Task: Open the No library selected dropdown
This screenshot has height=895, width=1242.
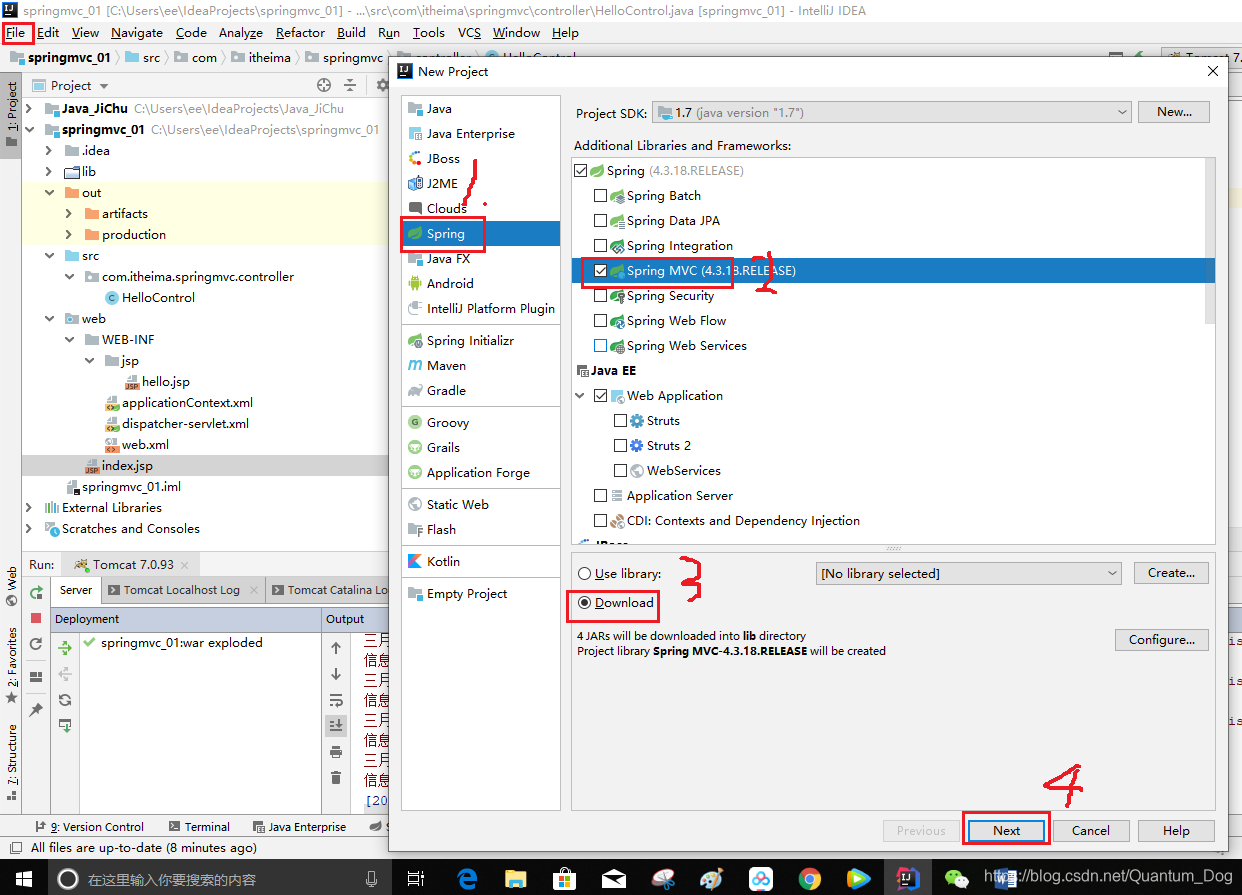Action: click(968, 573)
